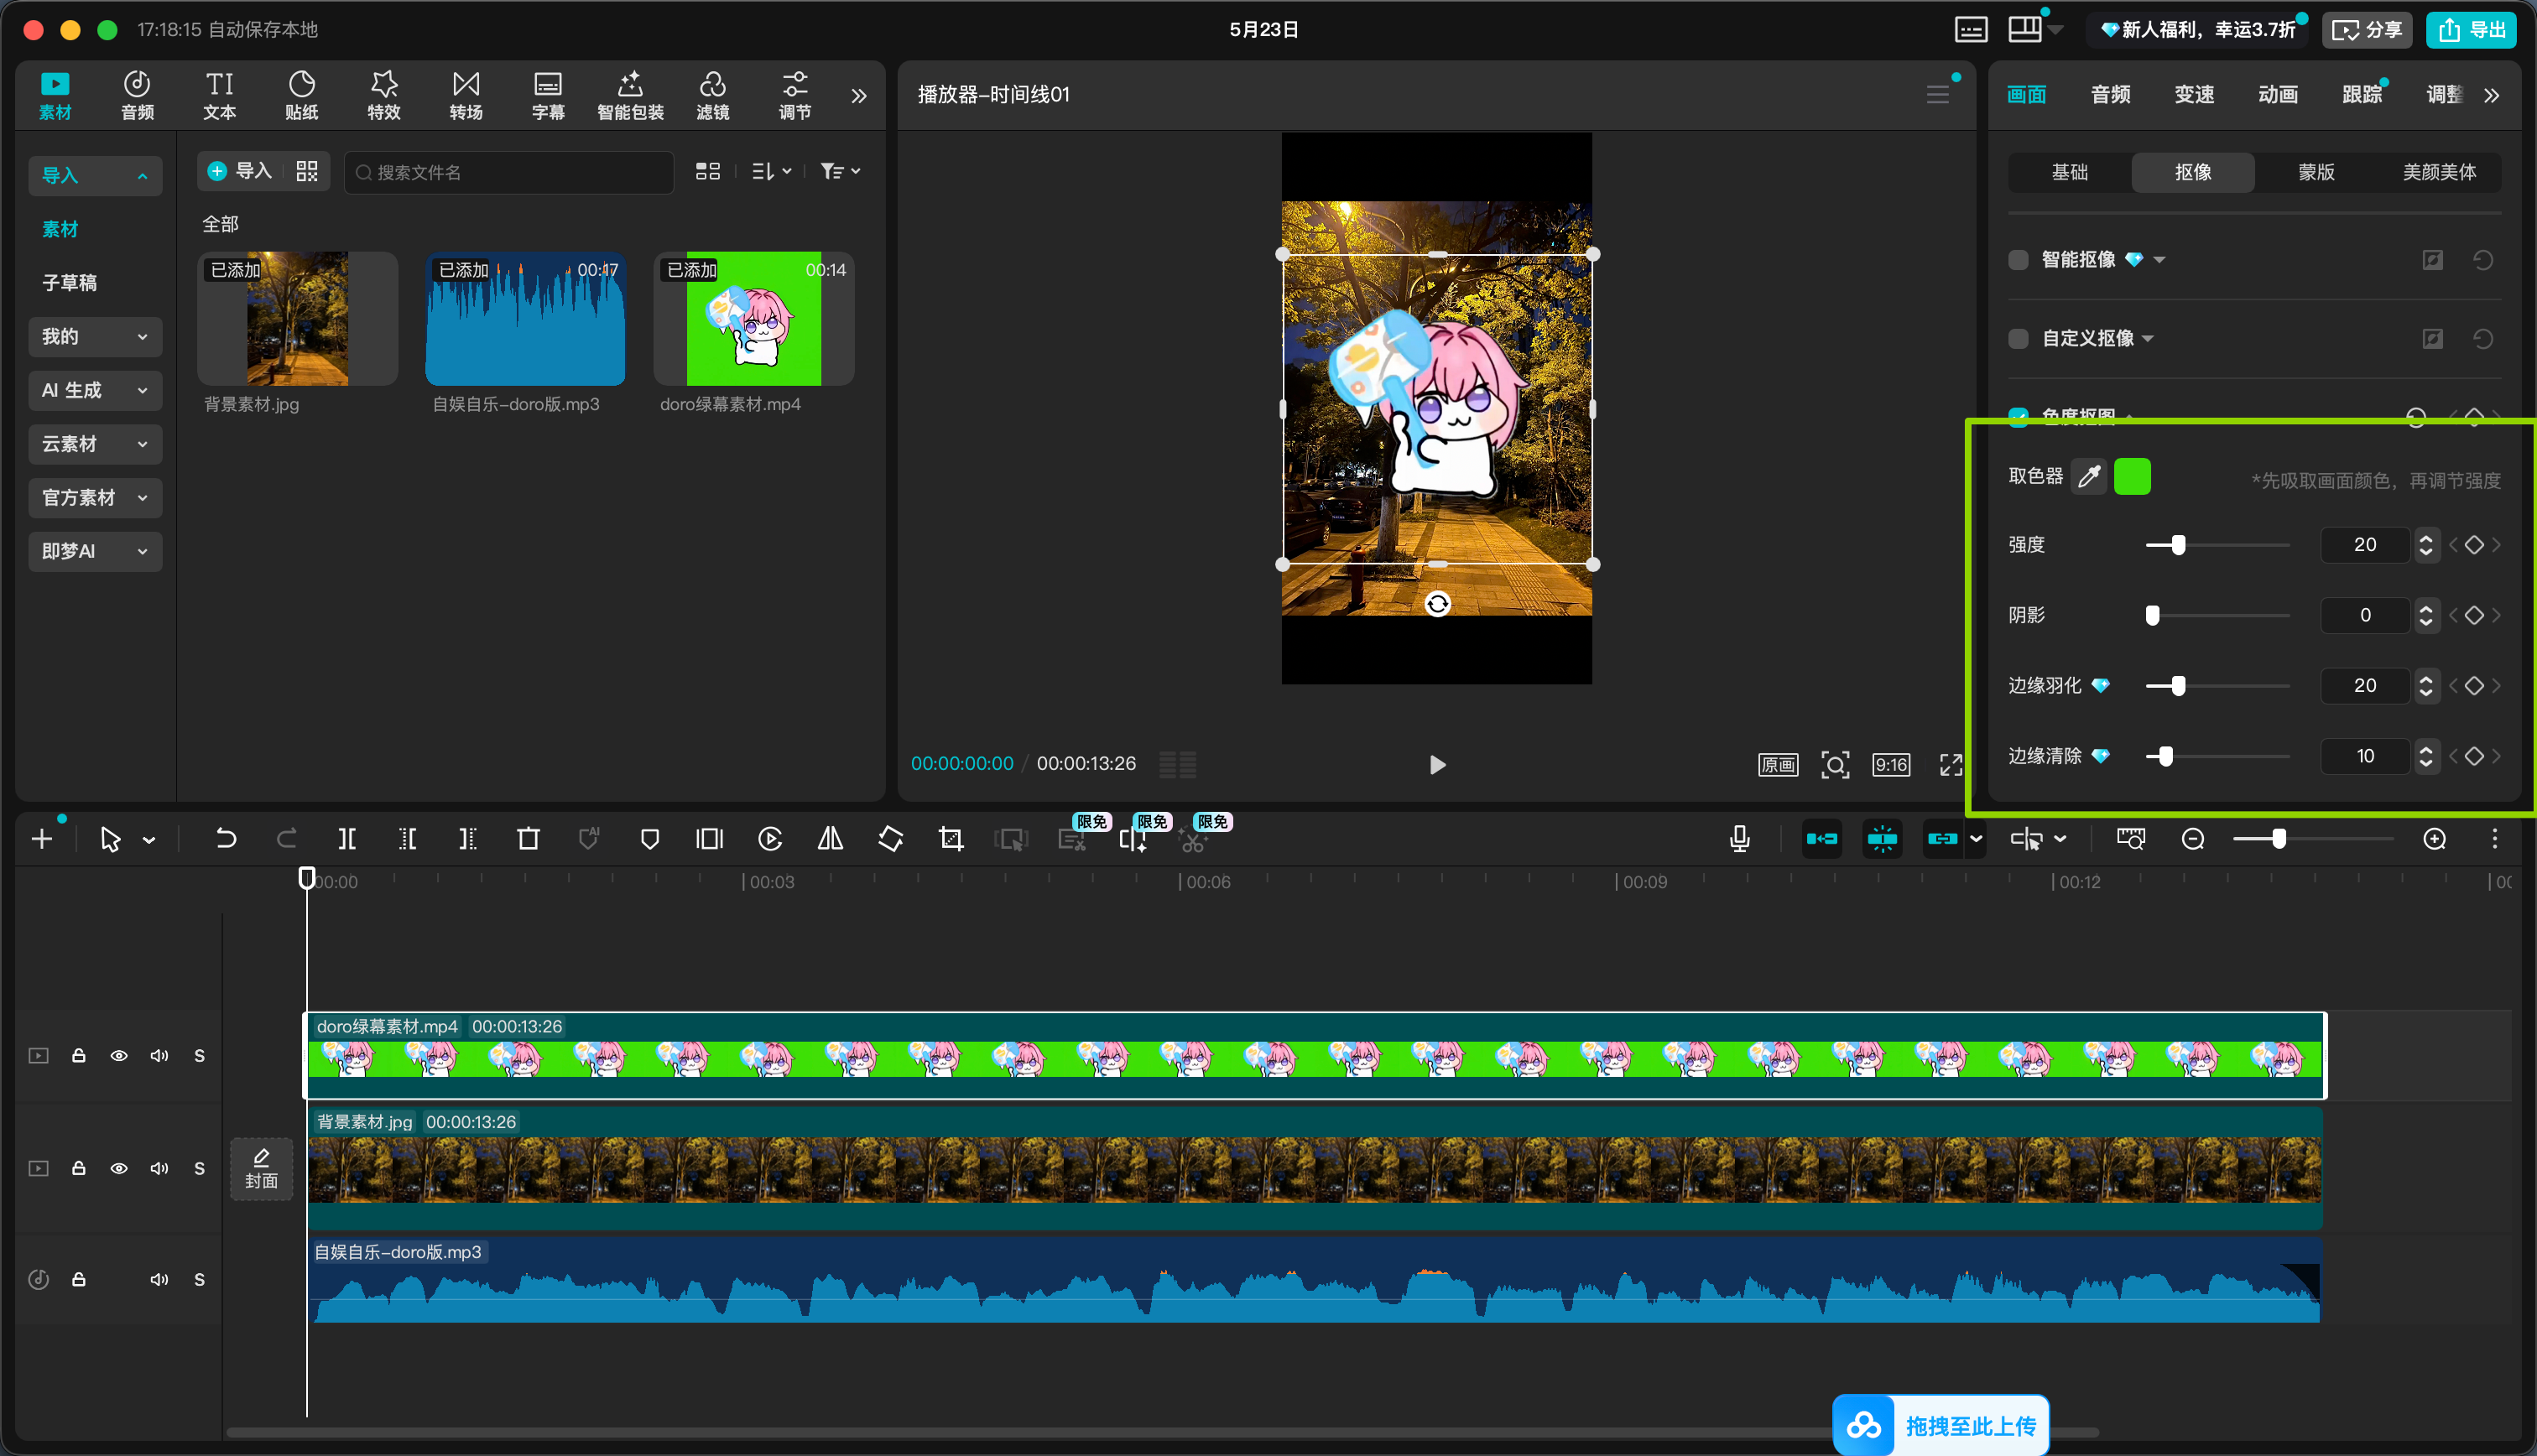Expand the 即梦AI sidebar section
This screenshot has height=1456, width=2537.
click(x=95, y=552)
